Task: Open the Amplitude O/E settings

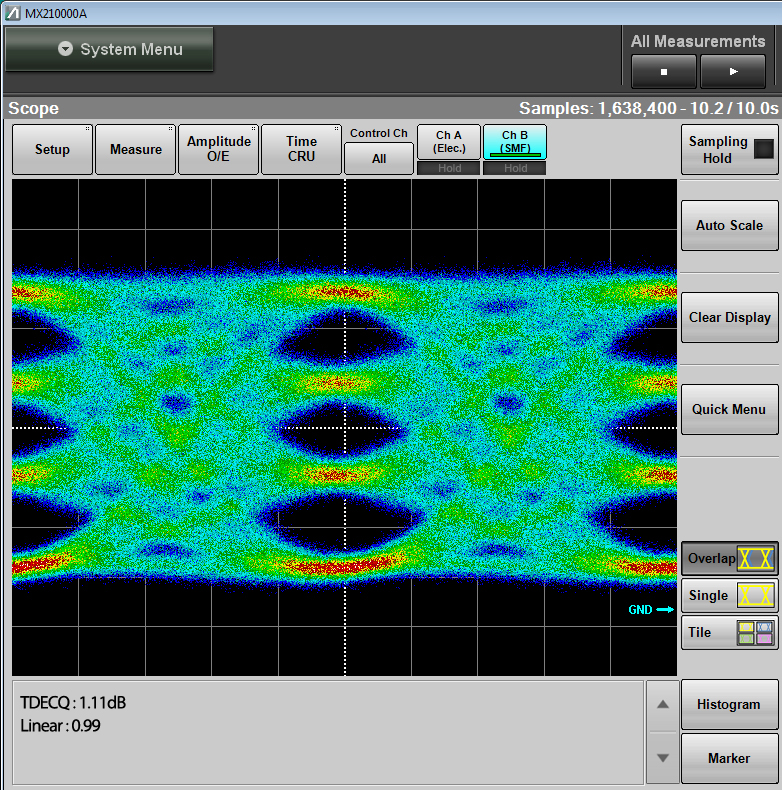Action: click(219, 150)
